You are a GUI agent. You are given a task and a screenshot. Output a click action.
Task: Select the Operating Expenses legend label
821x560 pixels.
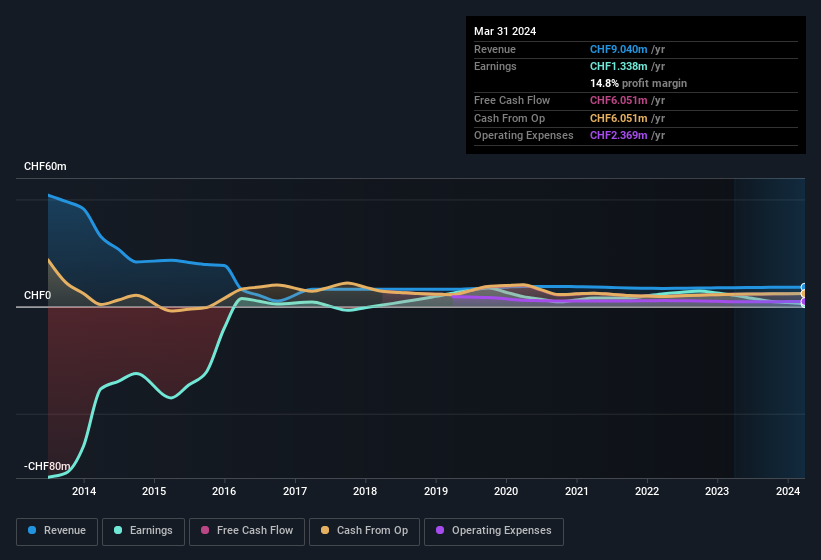point(501,530)
